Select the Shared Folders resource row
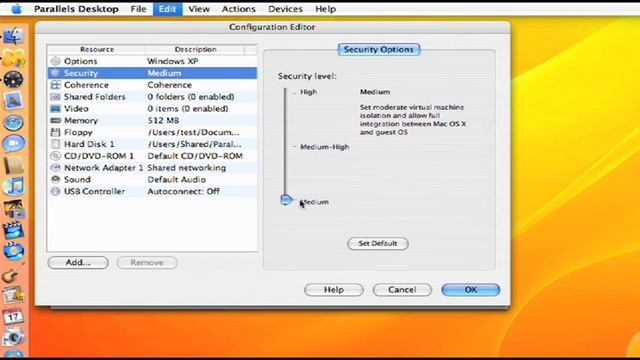 152,97
